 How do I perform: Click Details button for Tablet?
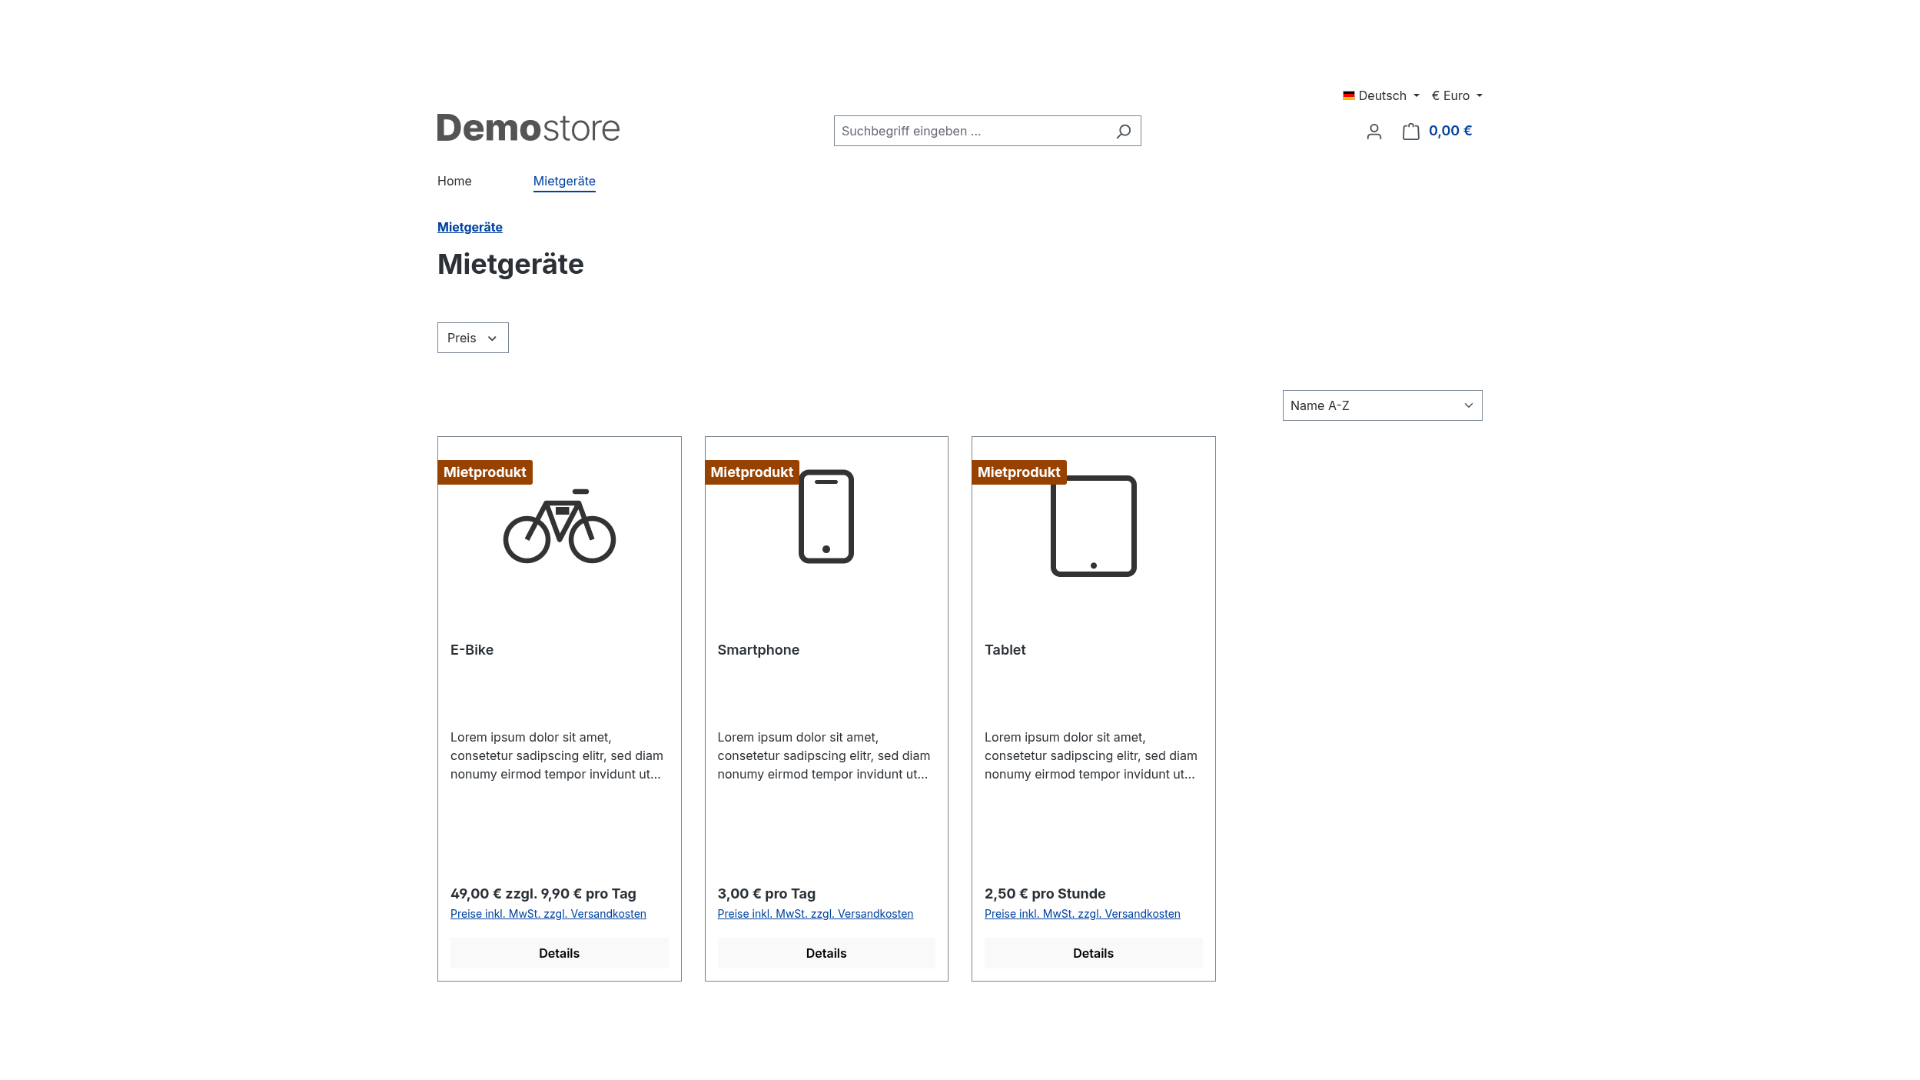coord(1093,953)
